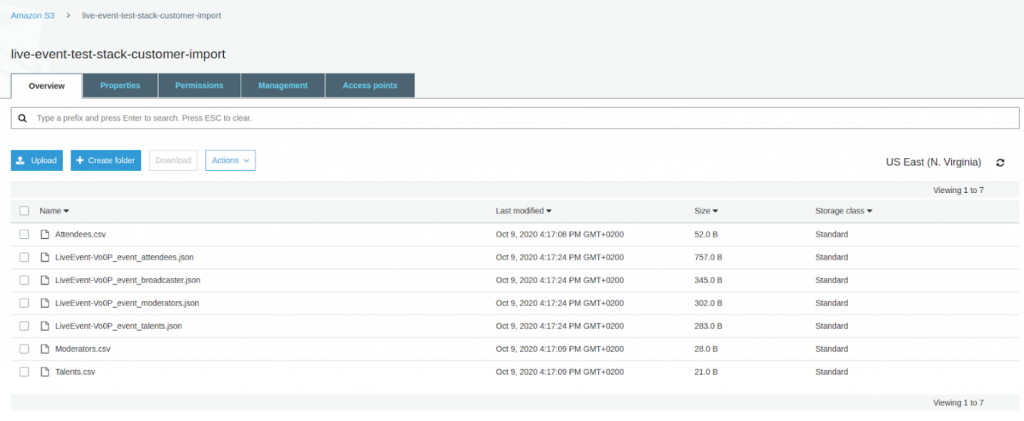1024x421 pixels.
Task: Click the Create folder button
Action: pos(105,160)
